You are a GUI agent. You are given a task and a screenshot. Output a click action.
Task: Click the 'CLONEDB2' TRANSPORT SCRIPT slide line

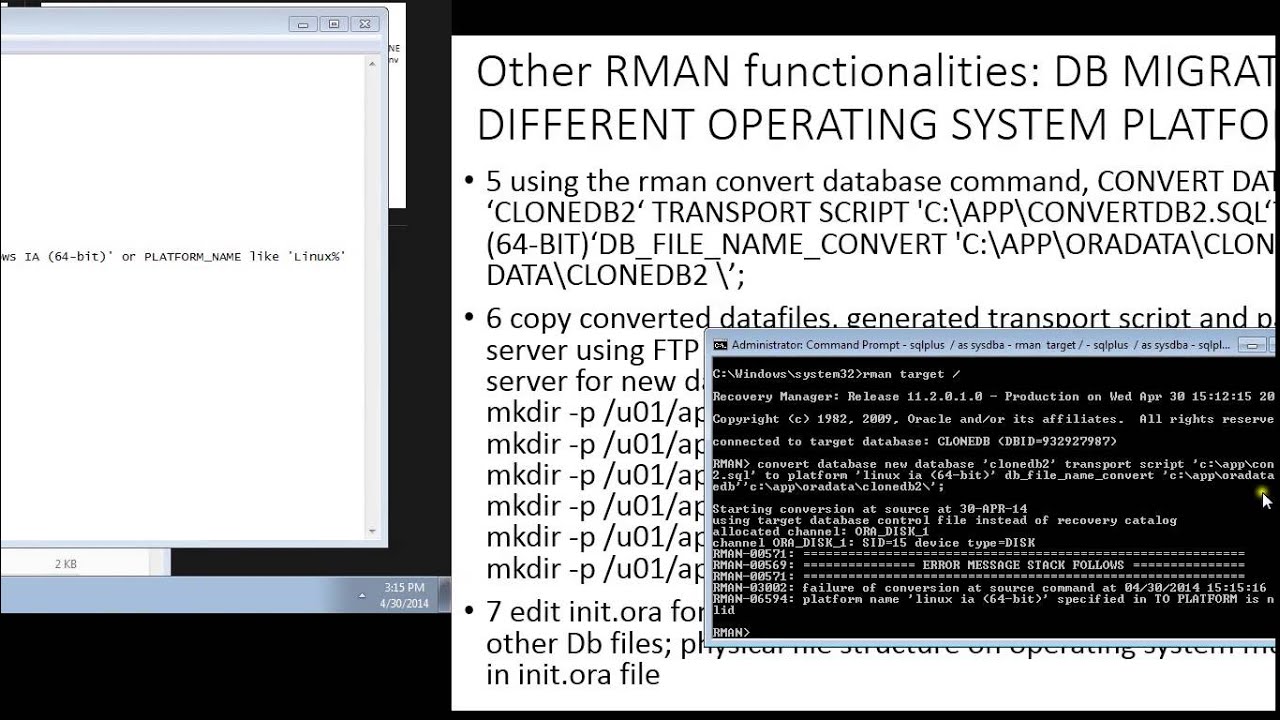coord(880,212)
